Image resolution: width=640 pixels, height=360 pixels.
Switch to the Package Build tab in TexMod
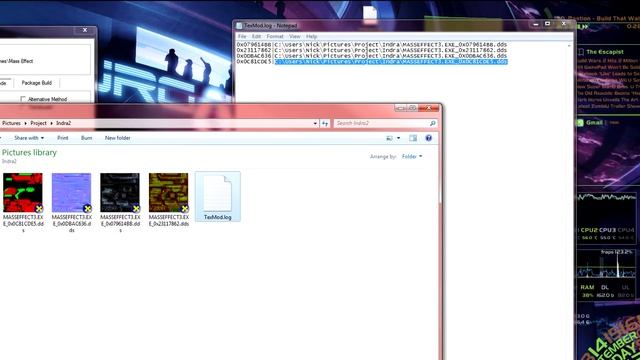pyautogui.click(x=37, y=83)
